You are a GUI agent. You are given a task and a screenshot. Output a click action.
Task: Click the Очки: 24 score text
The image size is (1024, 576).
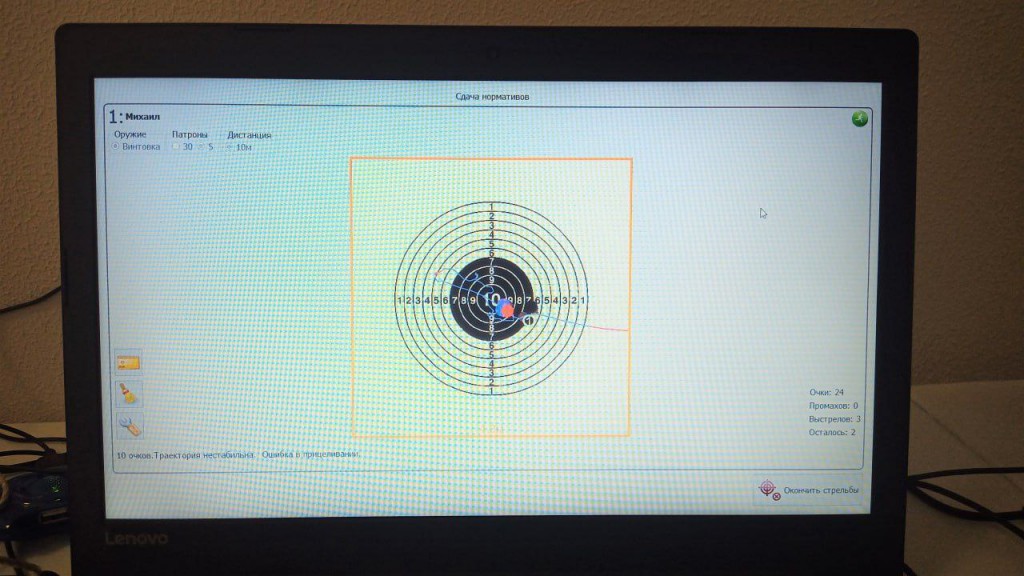point(826,392)
